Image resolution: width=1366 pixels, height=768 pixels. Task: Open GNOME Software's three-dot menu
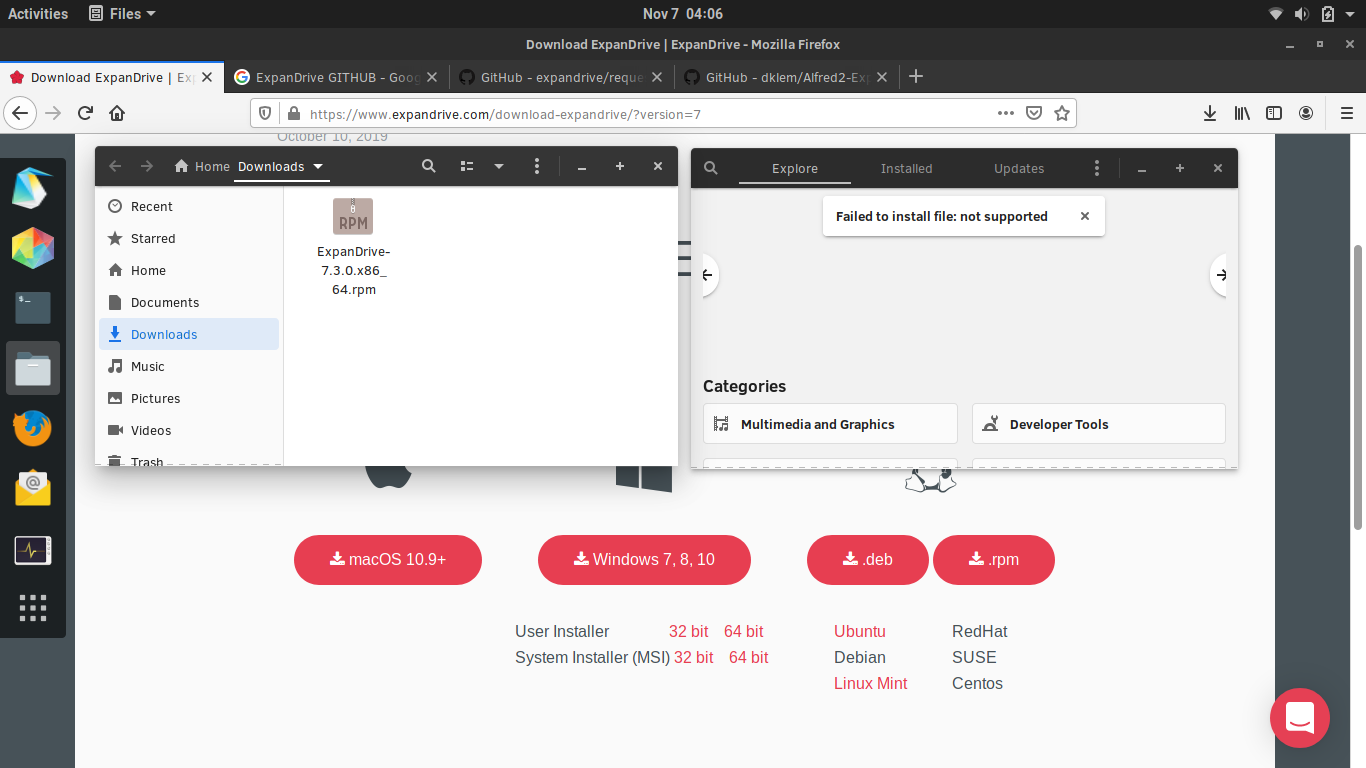(1097, 168)
